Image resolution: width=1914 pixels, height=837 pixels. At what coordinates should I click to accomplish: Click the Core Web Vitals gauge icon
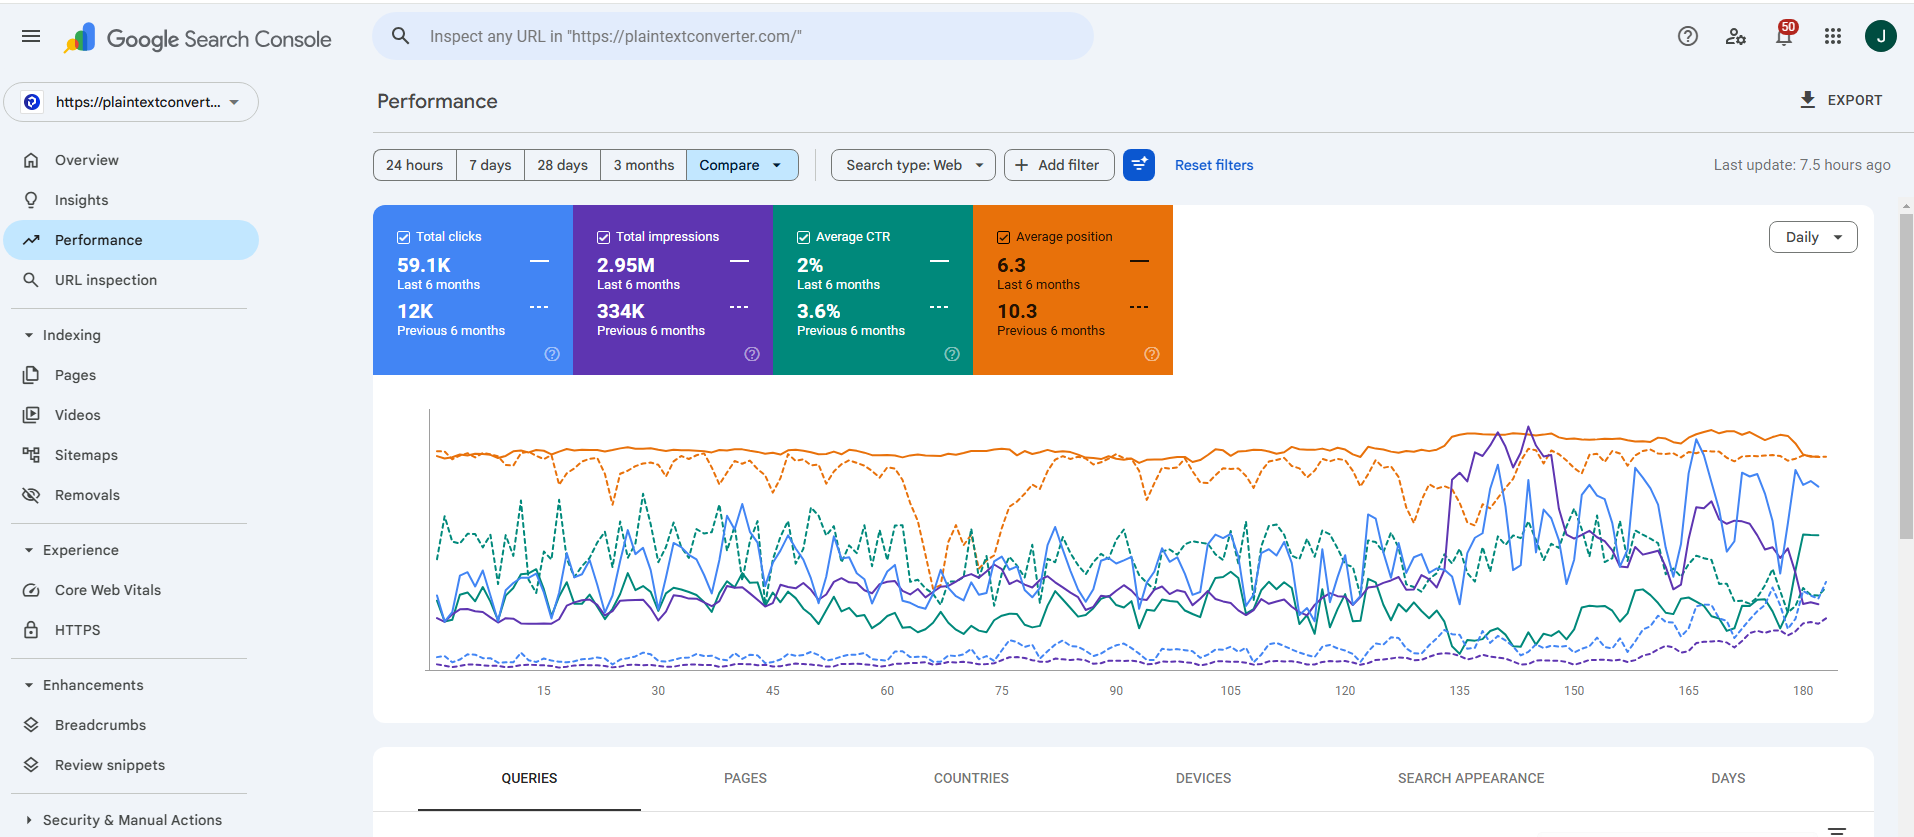31,590
